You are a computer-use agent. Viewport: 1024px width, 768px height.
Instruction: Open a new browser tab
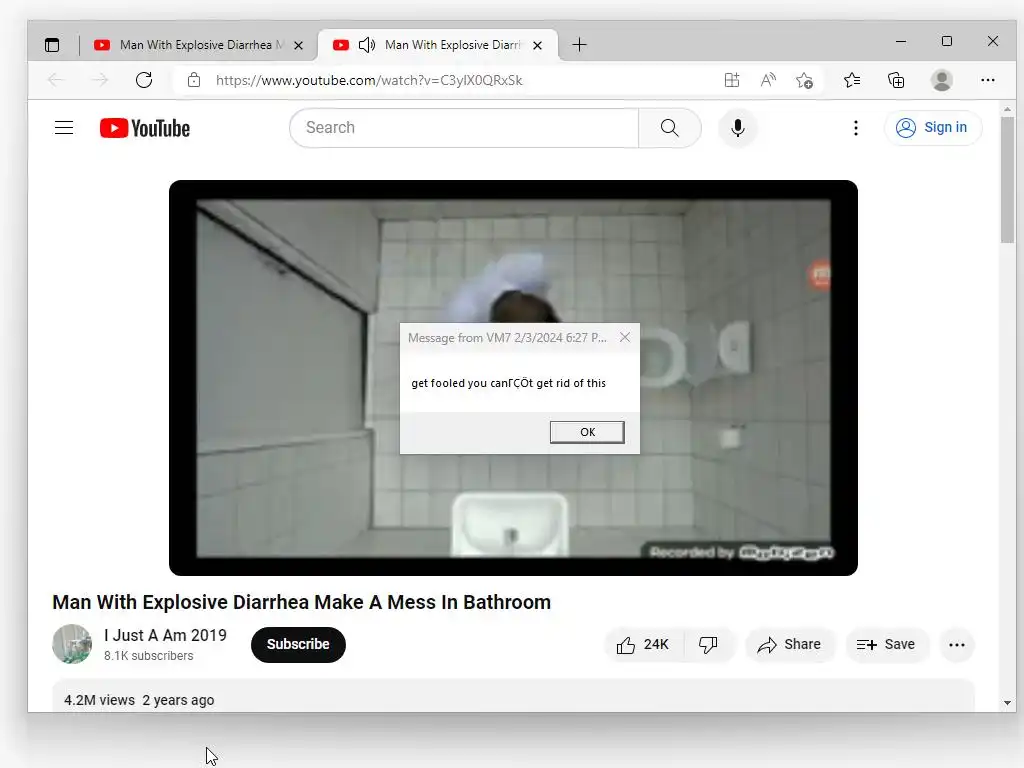point(579,44)
